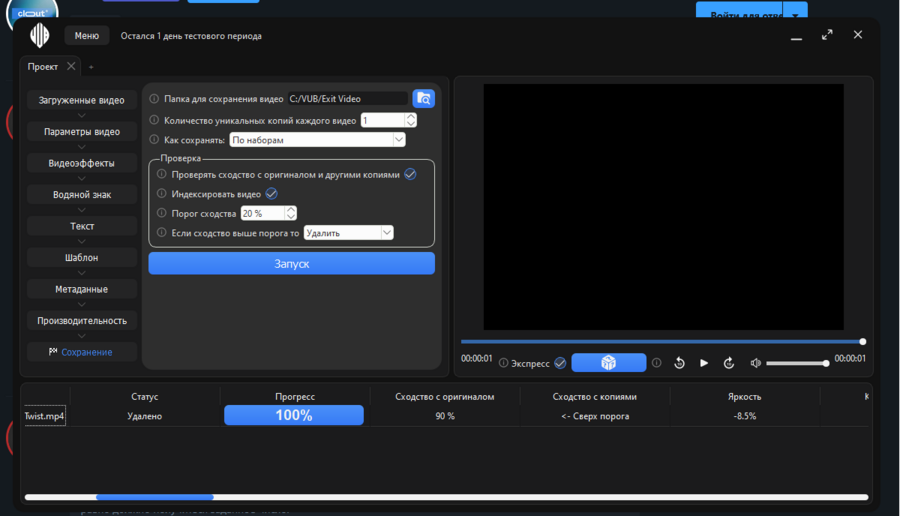
Task: Click info icon for threshold action
Action: pyautogui.click(x=162, y=232)
